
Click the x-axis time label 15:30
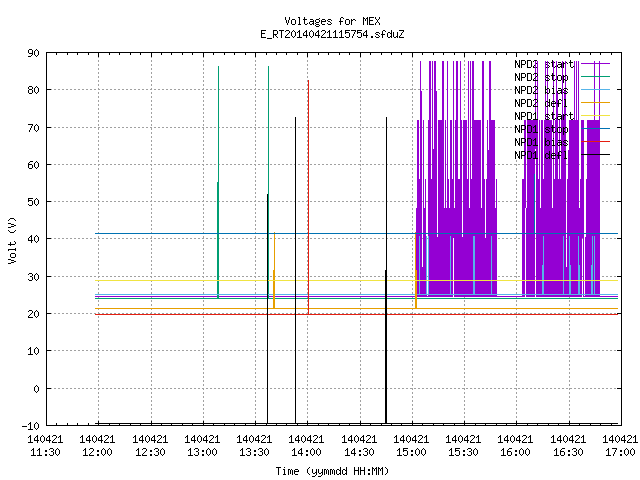coord(463,453)
